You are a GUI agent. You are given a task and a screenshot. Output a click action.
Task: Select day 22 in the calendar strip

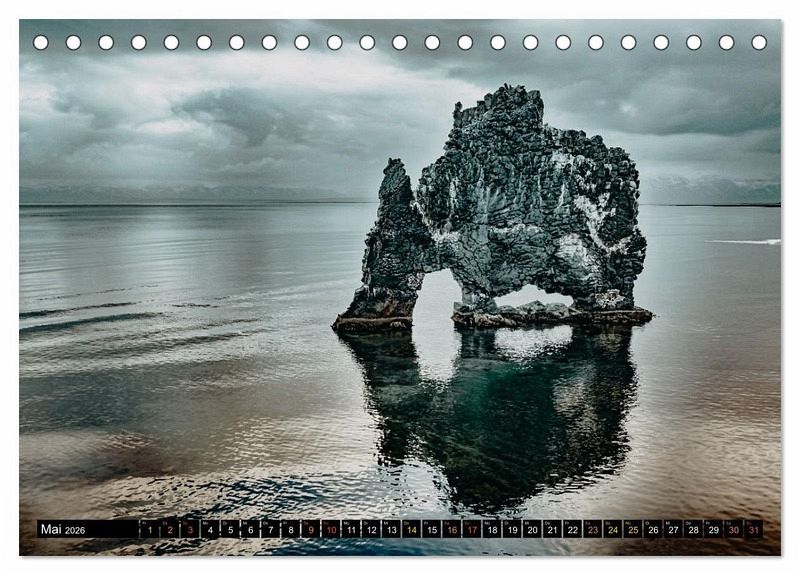pos(573,529)
